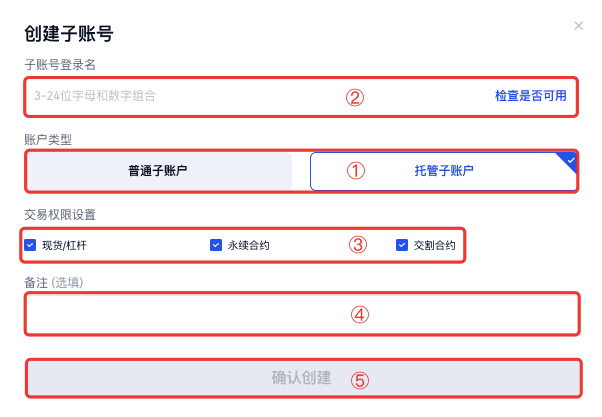Click the 子账号登录名 field label
602x417 pixels.
tap(59, 65)
